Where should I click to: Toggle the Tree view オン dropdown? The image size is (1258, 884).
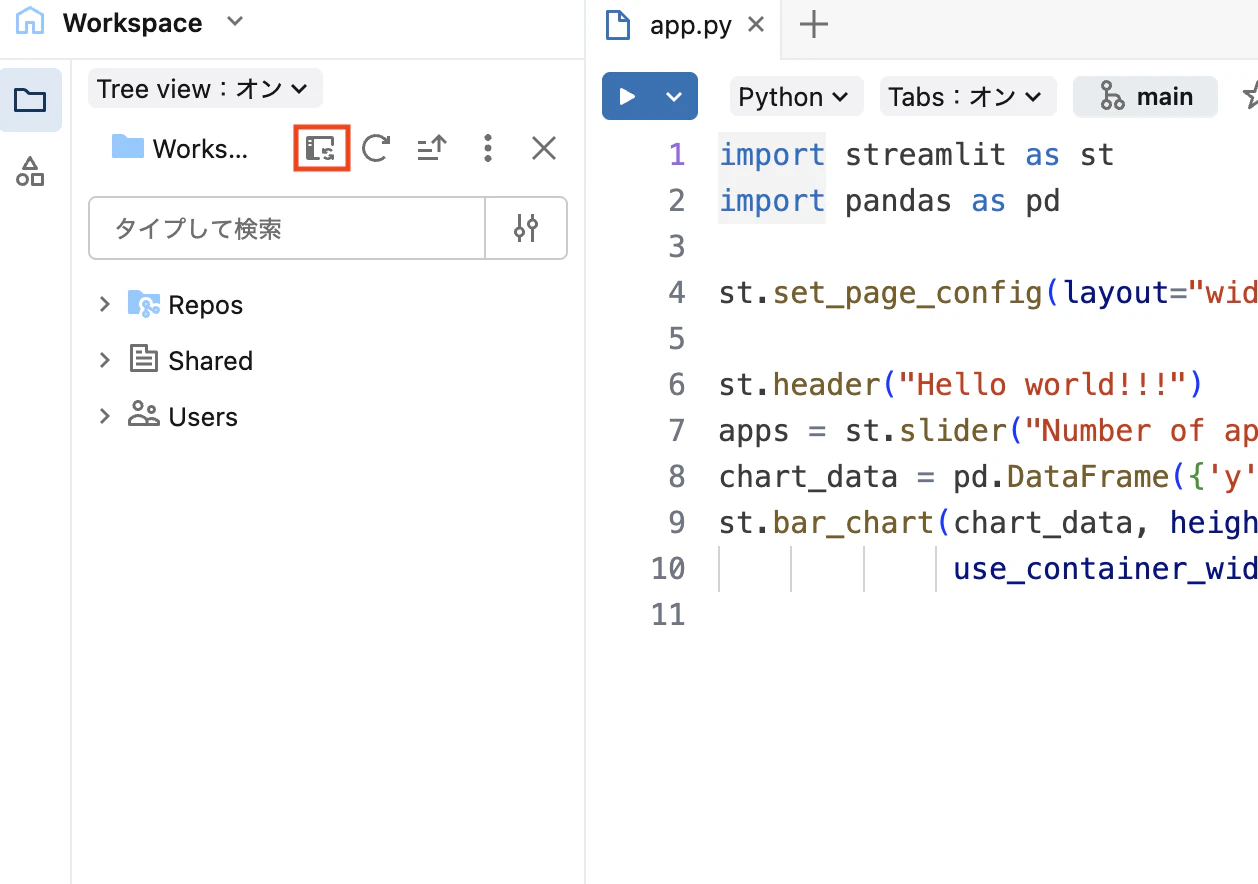click(x=205, y=89)
